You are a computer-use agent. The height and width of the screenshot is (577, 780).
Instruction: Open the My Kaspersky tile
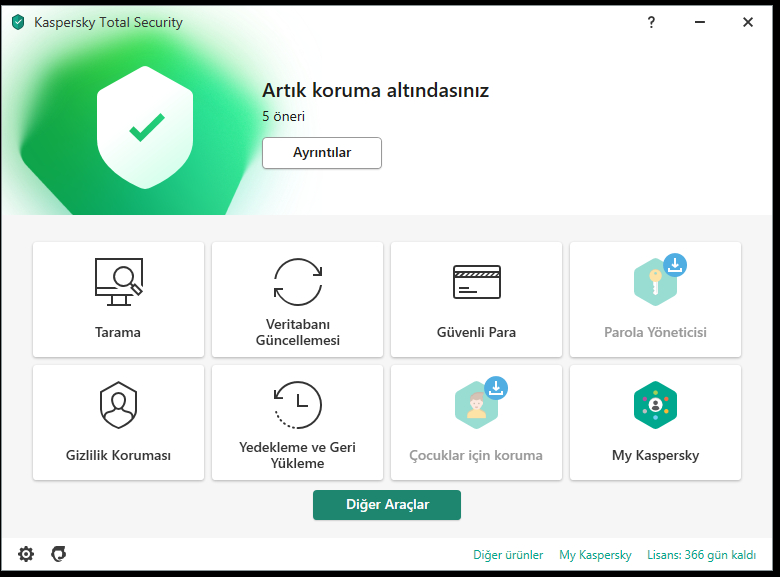[656, 422]
